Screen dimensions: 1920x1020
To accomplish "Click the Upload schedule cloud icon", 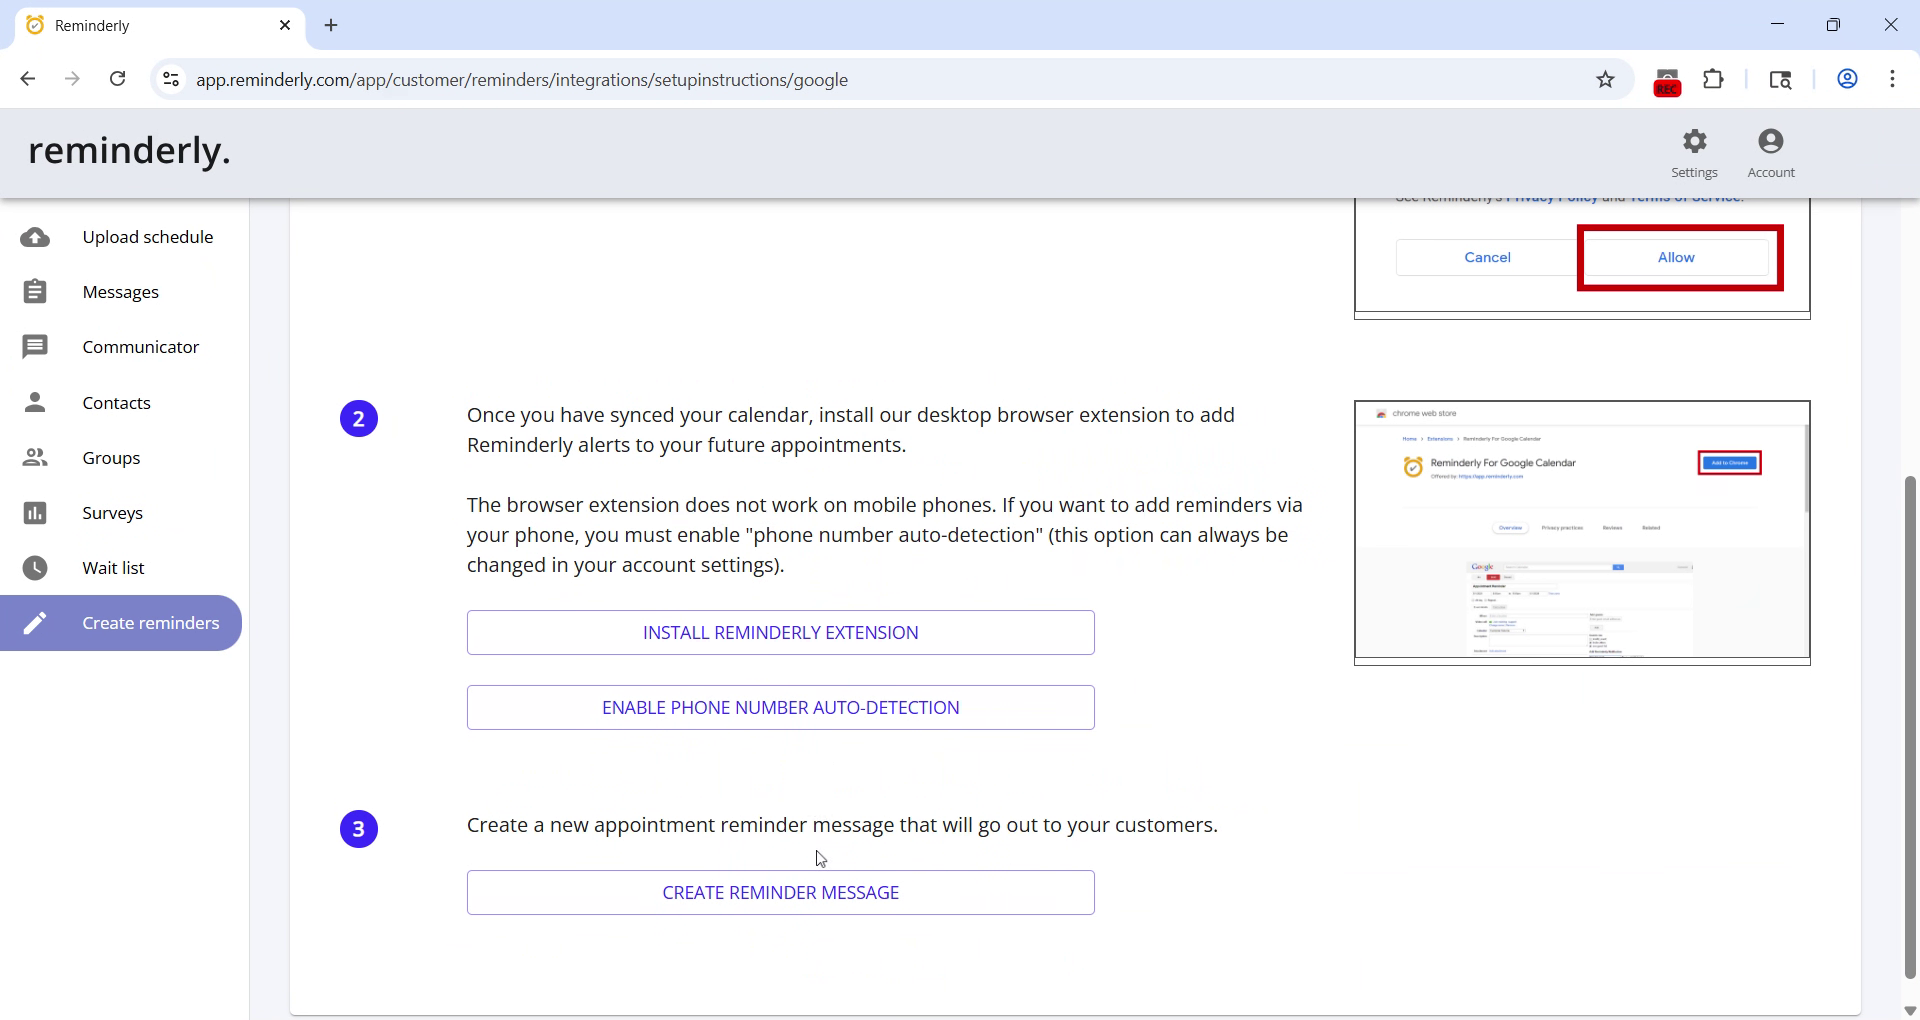I will coord(35,237).
